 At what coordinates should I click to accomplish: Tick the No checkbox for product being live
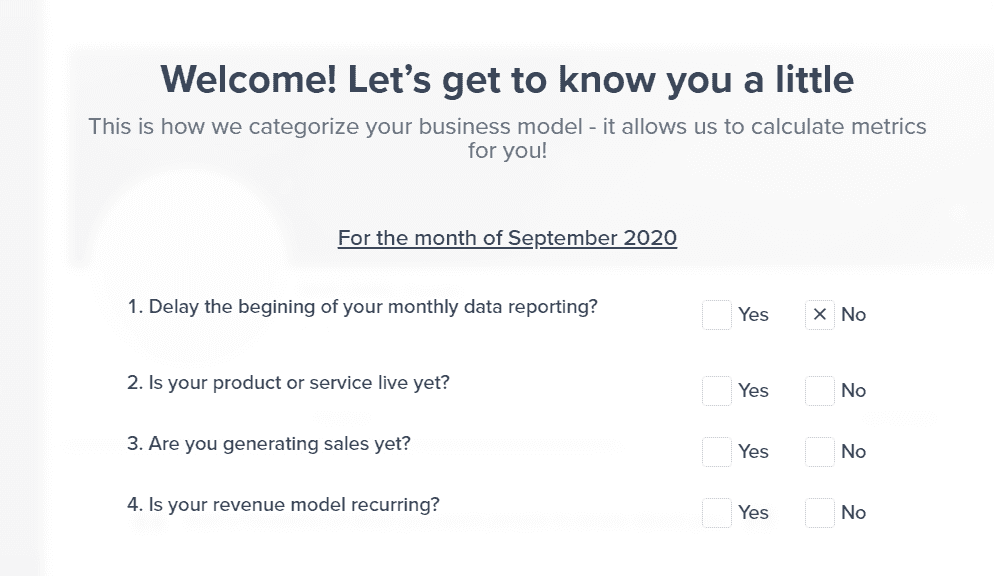click(820, 391)
